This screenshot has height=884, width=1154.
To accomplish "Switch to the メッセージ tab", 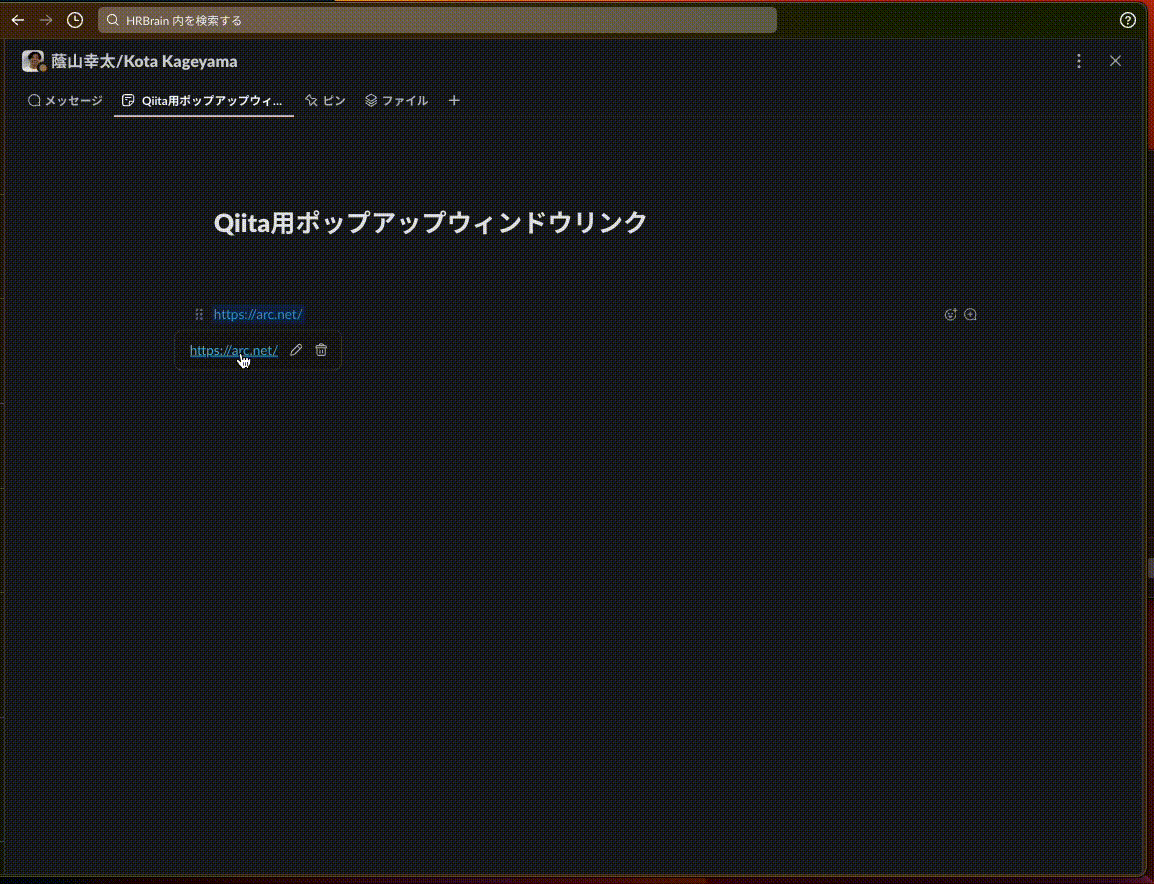I will (x=64, y=100).
